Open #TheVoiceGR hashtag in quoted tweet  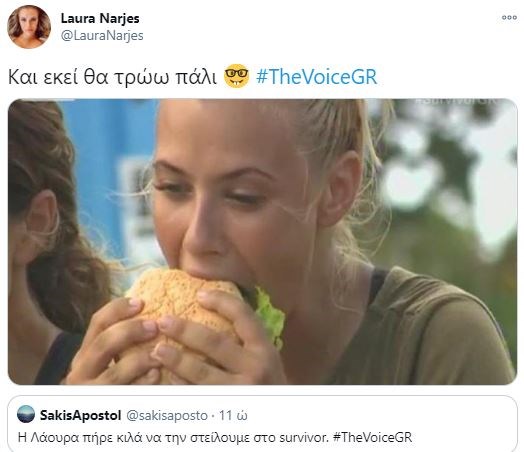[372, 437]
